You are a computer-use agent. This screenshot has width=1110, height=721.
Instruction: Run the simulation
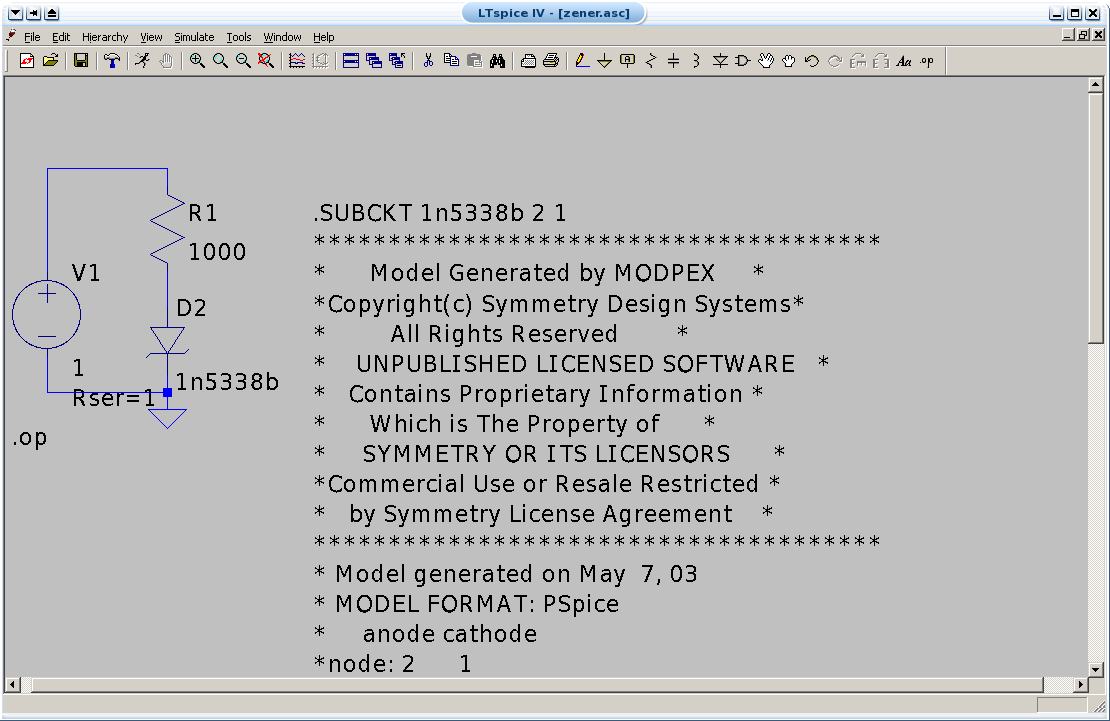[x=141, y=61]
